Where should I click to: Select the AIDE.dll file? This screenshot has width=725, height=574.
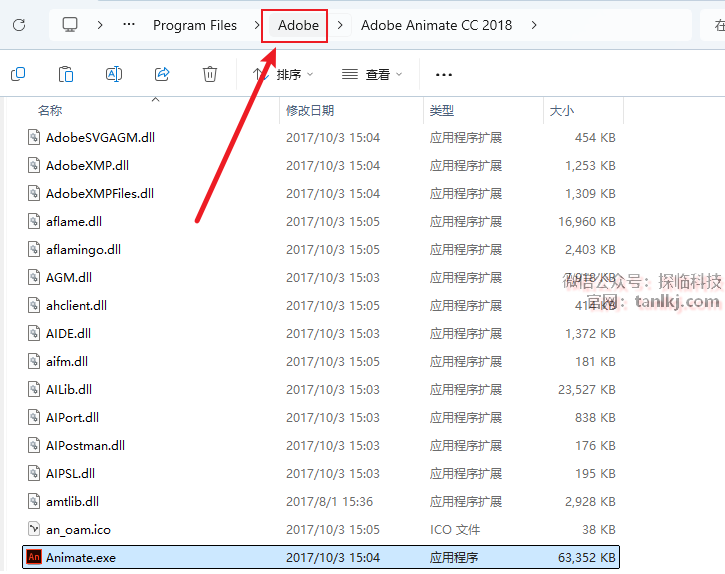(x=68, y=333)
